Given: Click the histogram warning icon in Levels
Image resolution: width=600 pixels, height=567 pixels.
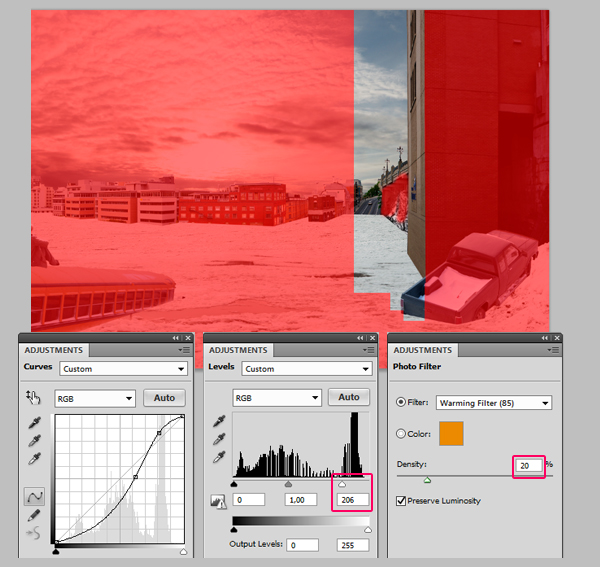Looking at the screenshot, I should (x=218, y=502).
